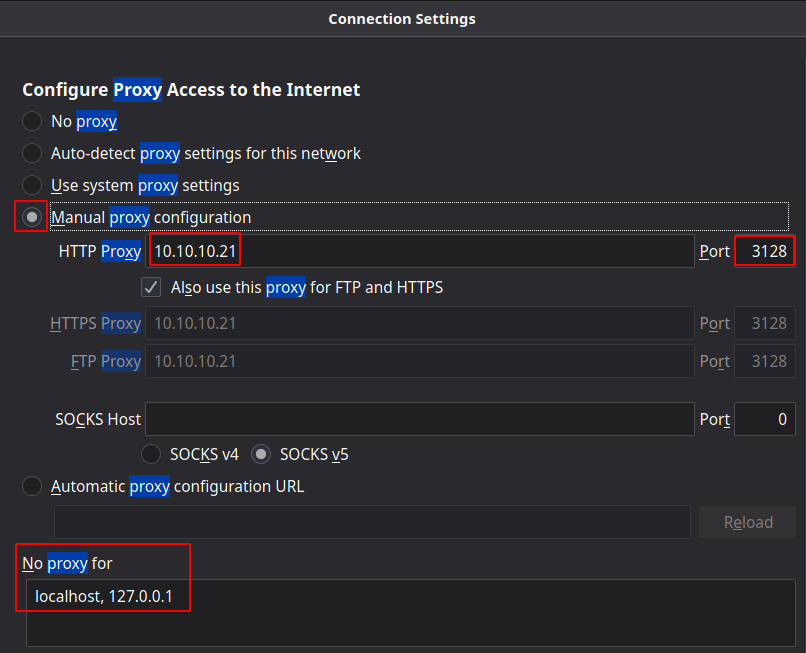The height and width of the screenshot is (653, 806).
Task: Click the HTTP Proxy Port field
Action: tap(765, 251)
